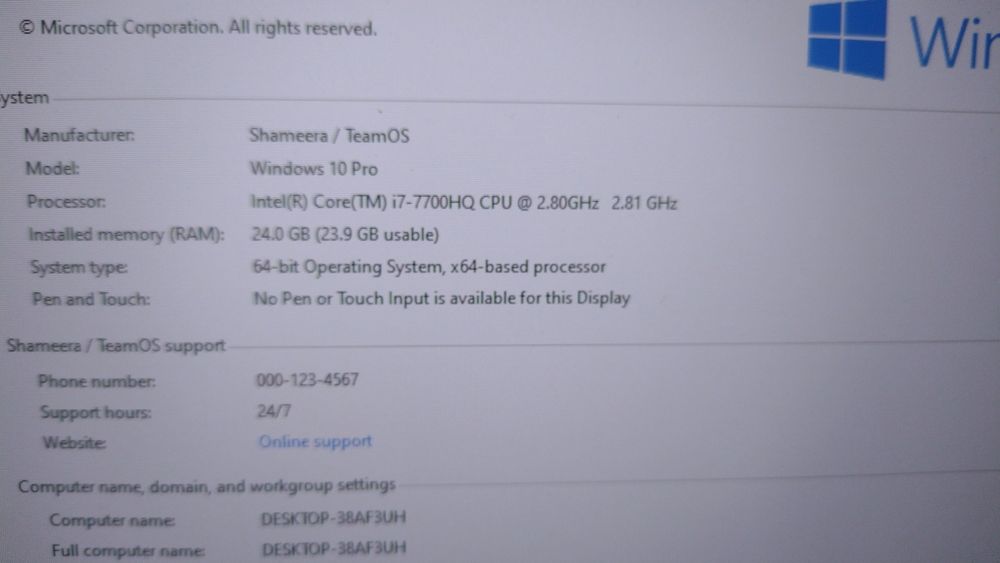The image size is (1000, 563).
Task: Click the Computer name, domain, and workgroup settings heading
Action: (207, 486)
